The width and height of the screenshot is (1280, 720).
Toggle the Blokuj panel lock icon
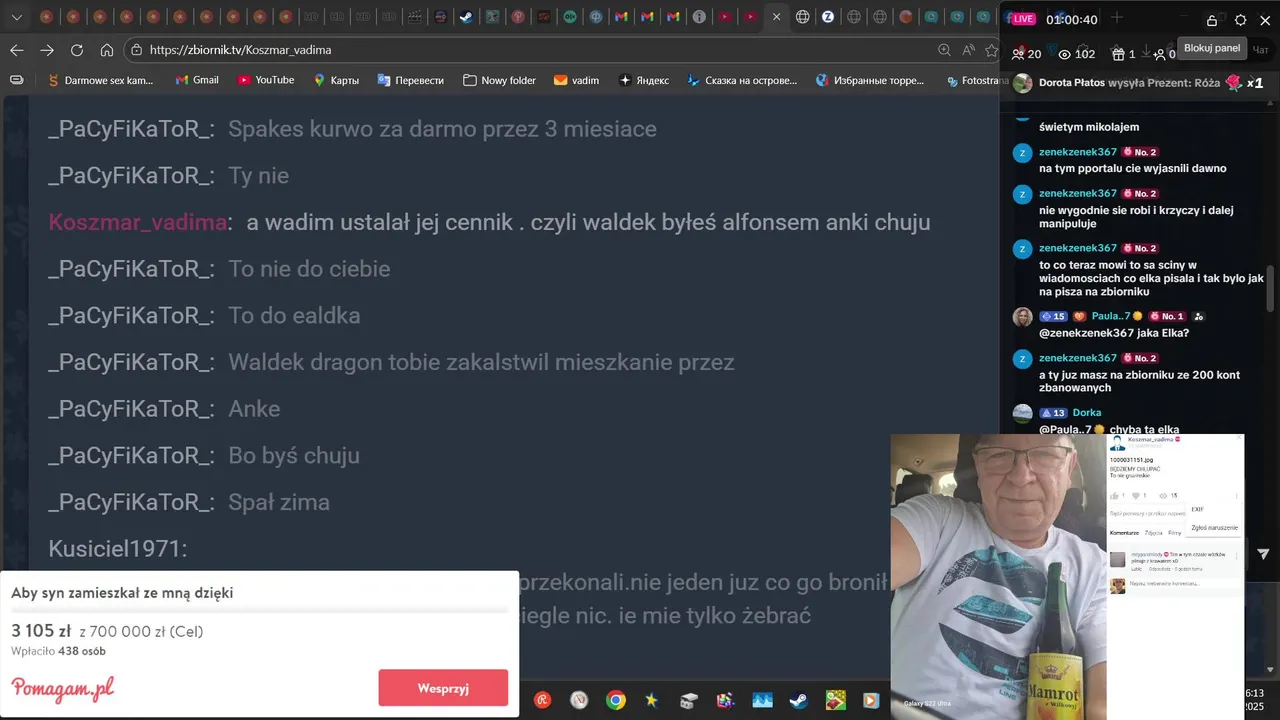click(x=1212, y=20)
